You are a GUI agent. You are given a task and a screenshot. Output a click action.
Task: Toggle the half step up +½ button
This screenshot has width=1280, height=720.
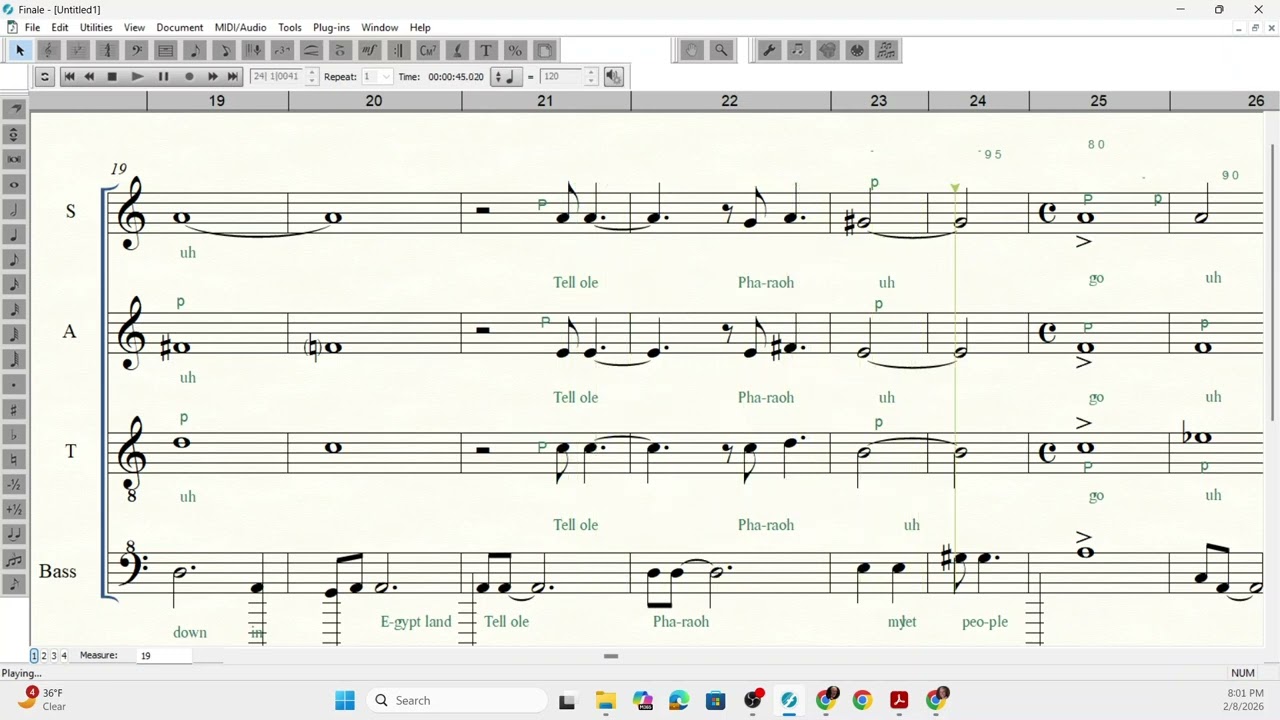14,509
